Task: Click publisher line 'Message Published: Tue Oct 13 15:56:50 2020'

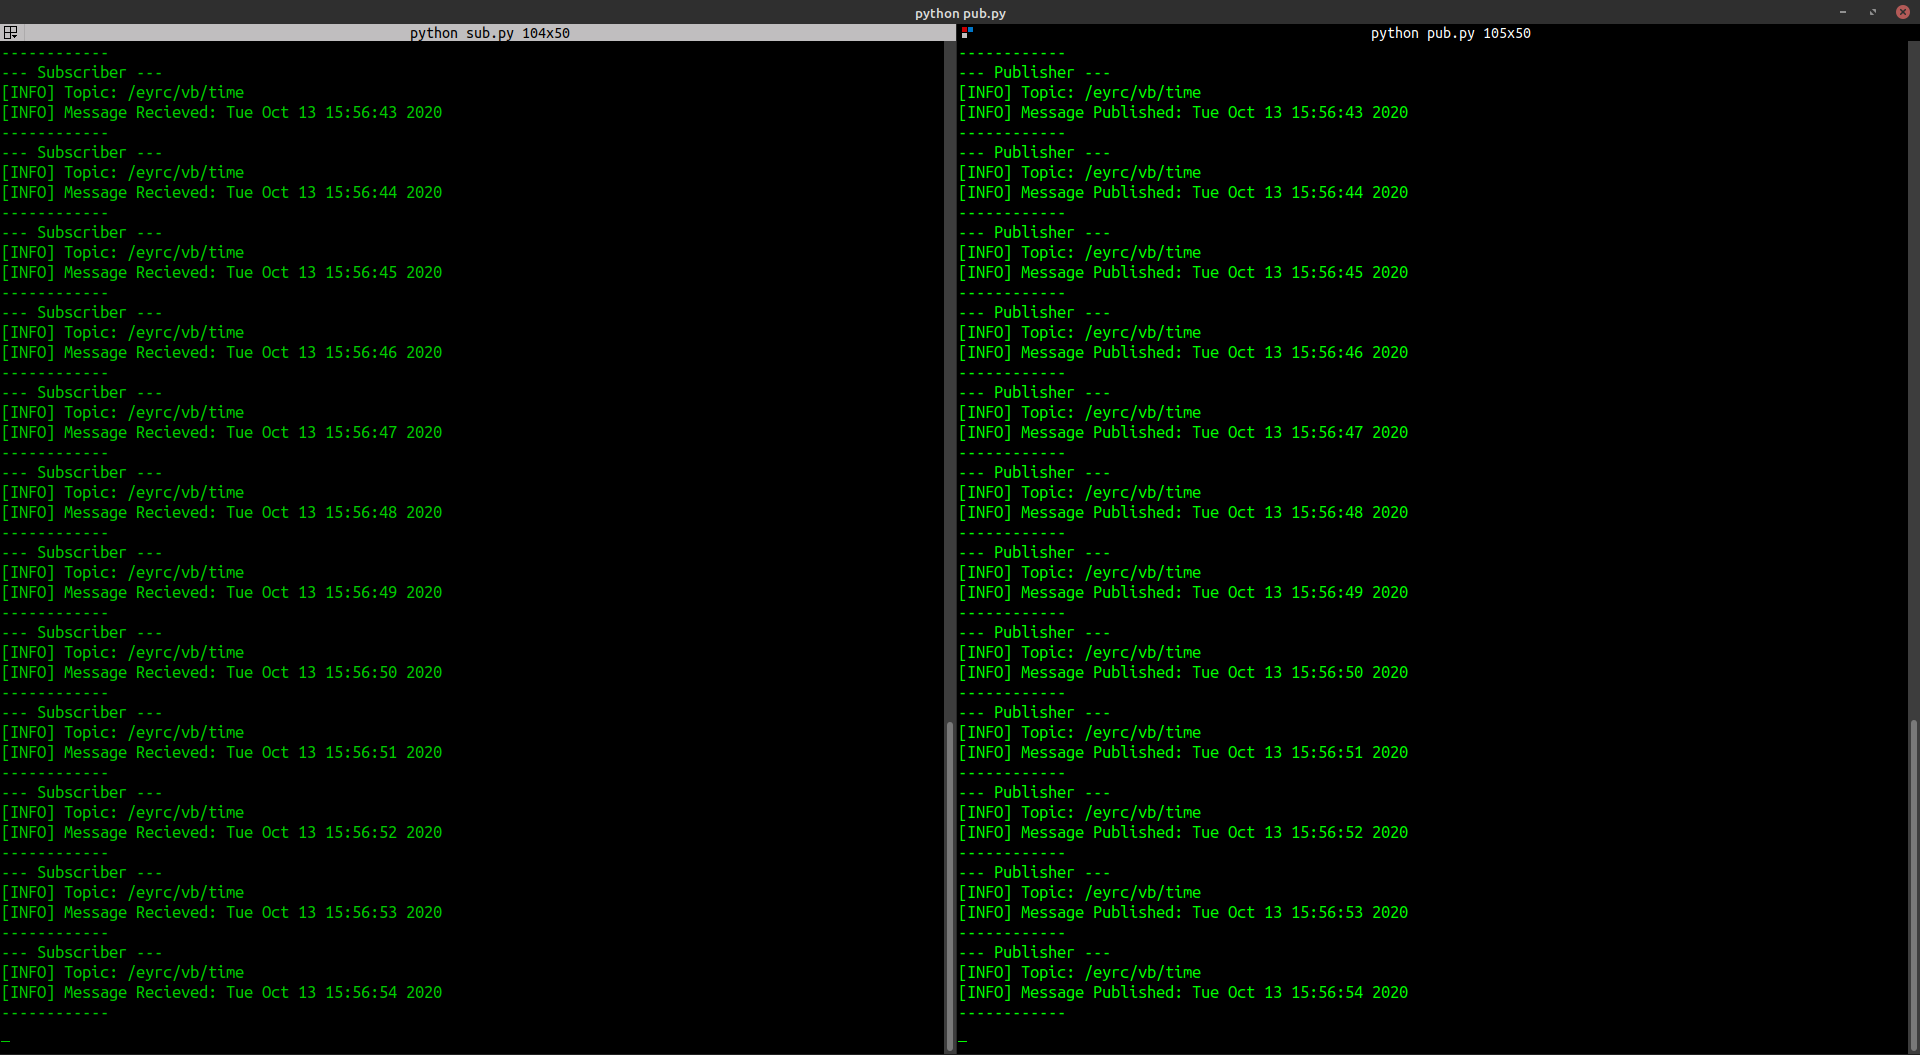Action: pyautogui.click(x=1183, y=673)
